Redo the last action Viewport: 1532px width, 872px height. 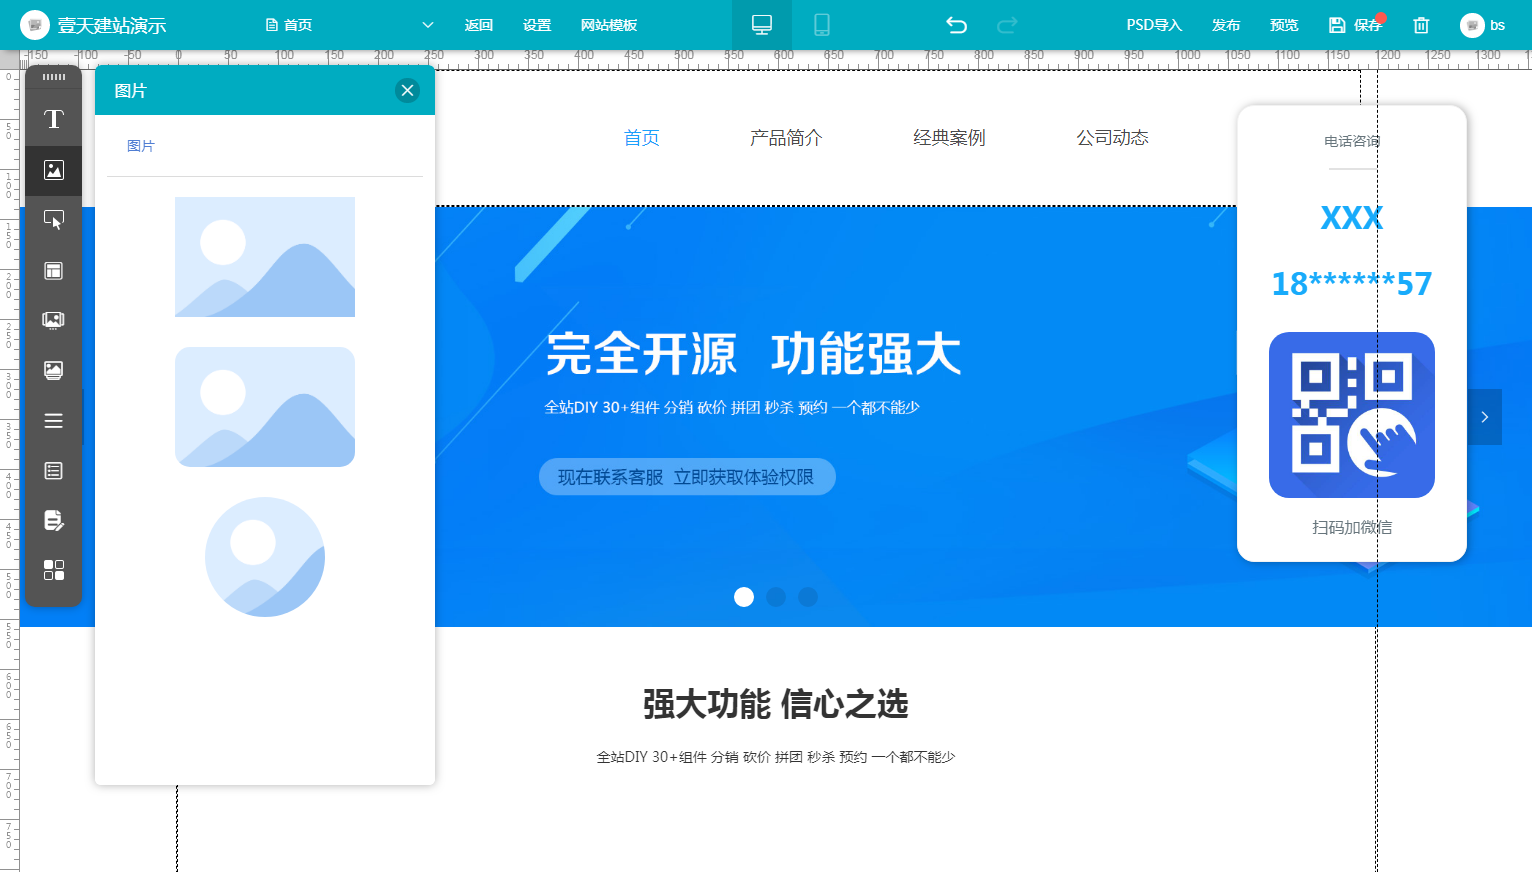click(x=1007, y=25)
